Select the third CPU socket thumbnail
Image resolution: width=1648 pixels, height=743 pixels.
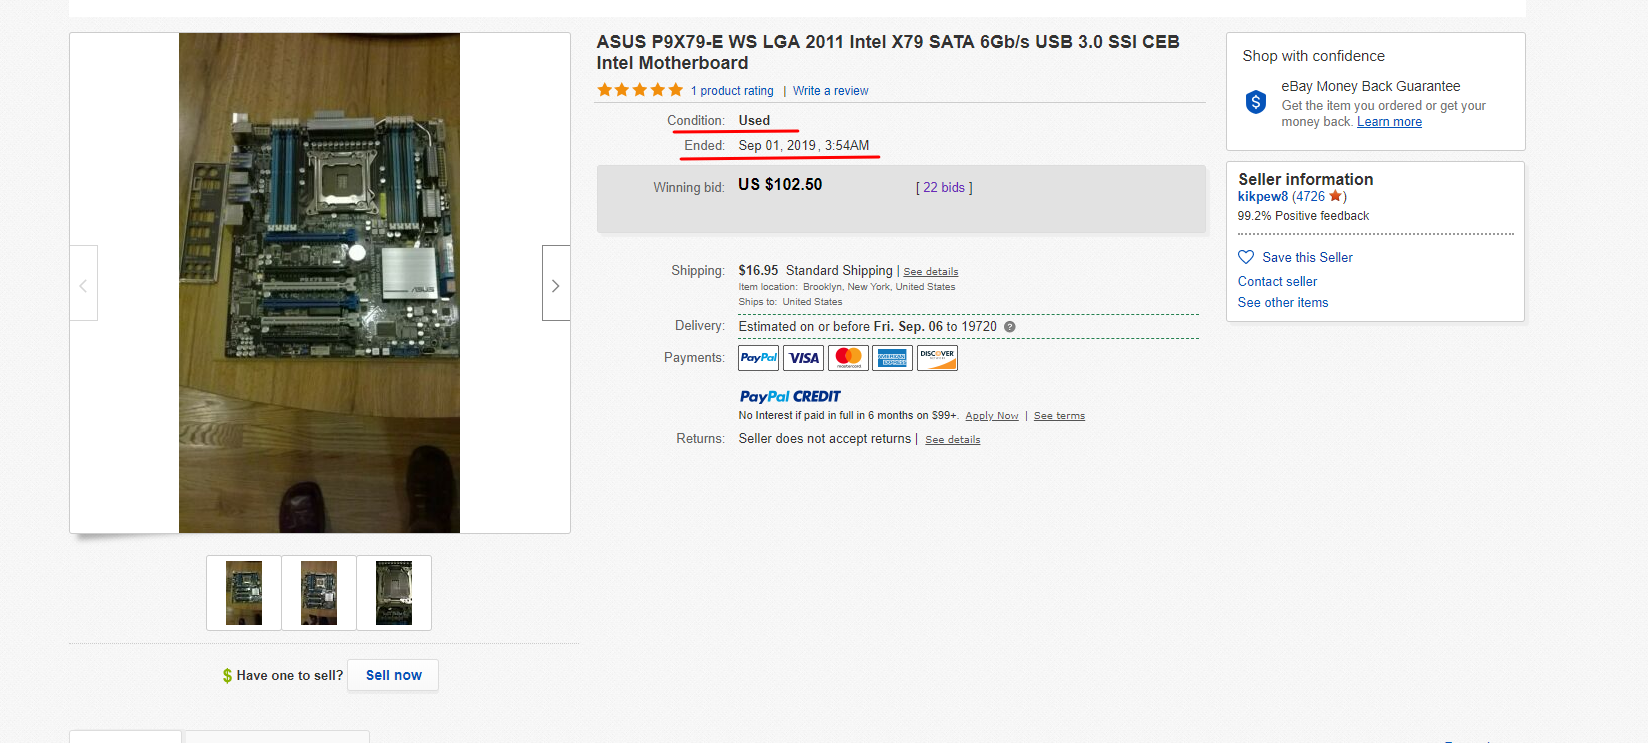394,593
